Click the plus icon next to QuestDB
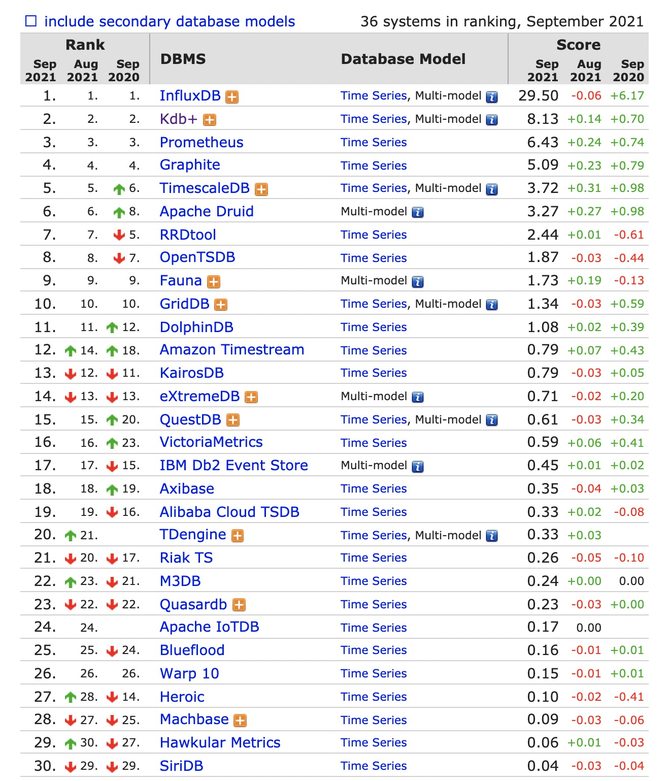This screenshot has height=781, width=670. coord(232,420)
